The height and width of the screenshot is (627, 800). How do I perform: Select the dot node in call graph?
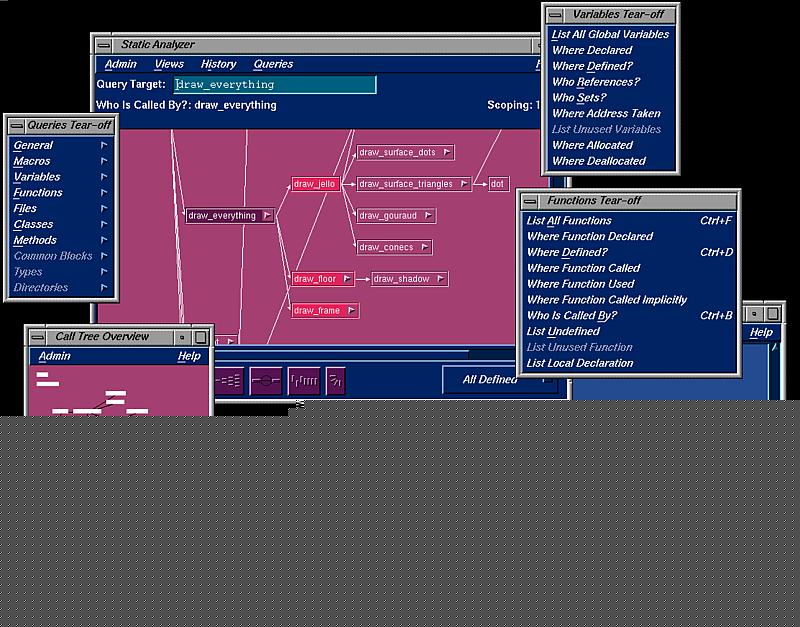(497, 184)
